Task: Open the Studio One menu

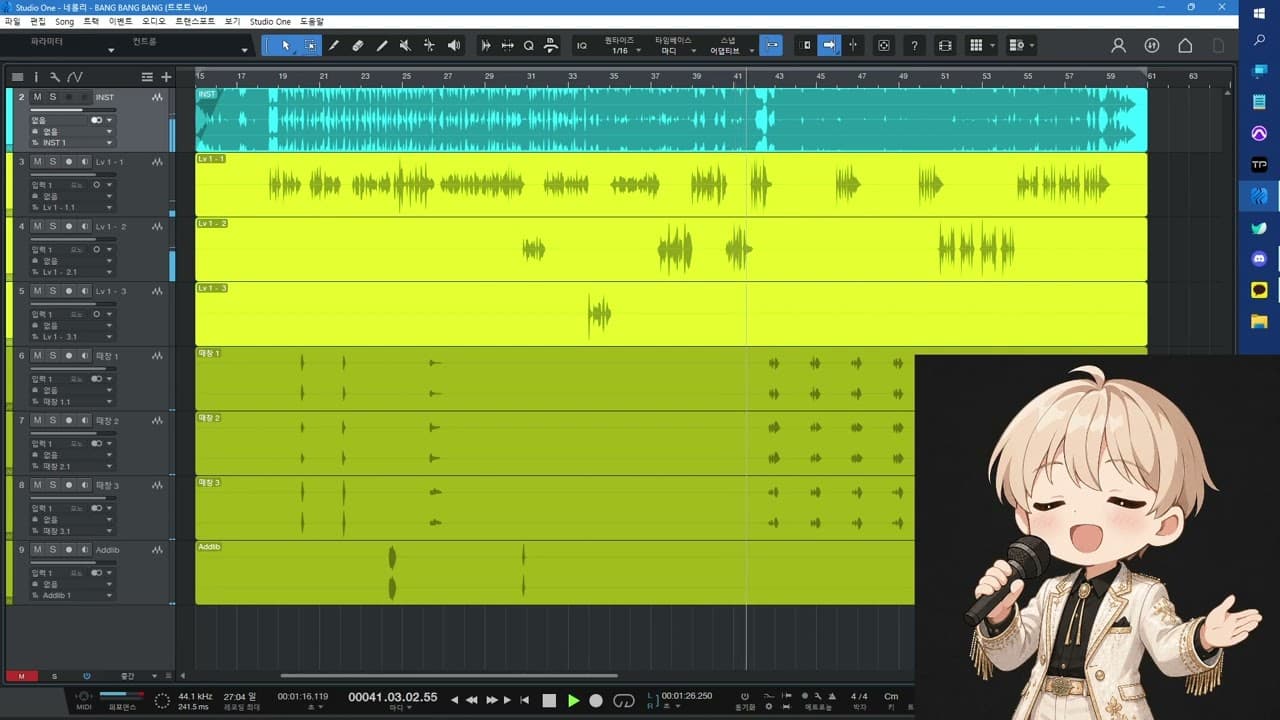Action: (x=270, y=21)
